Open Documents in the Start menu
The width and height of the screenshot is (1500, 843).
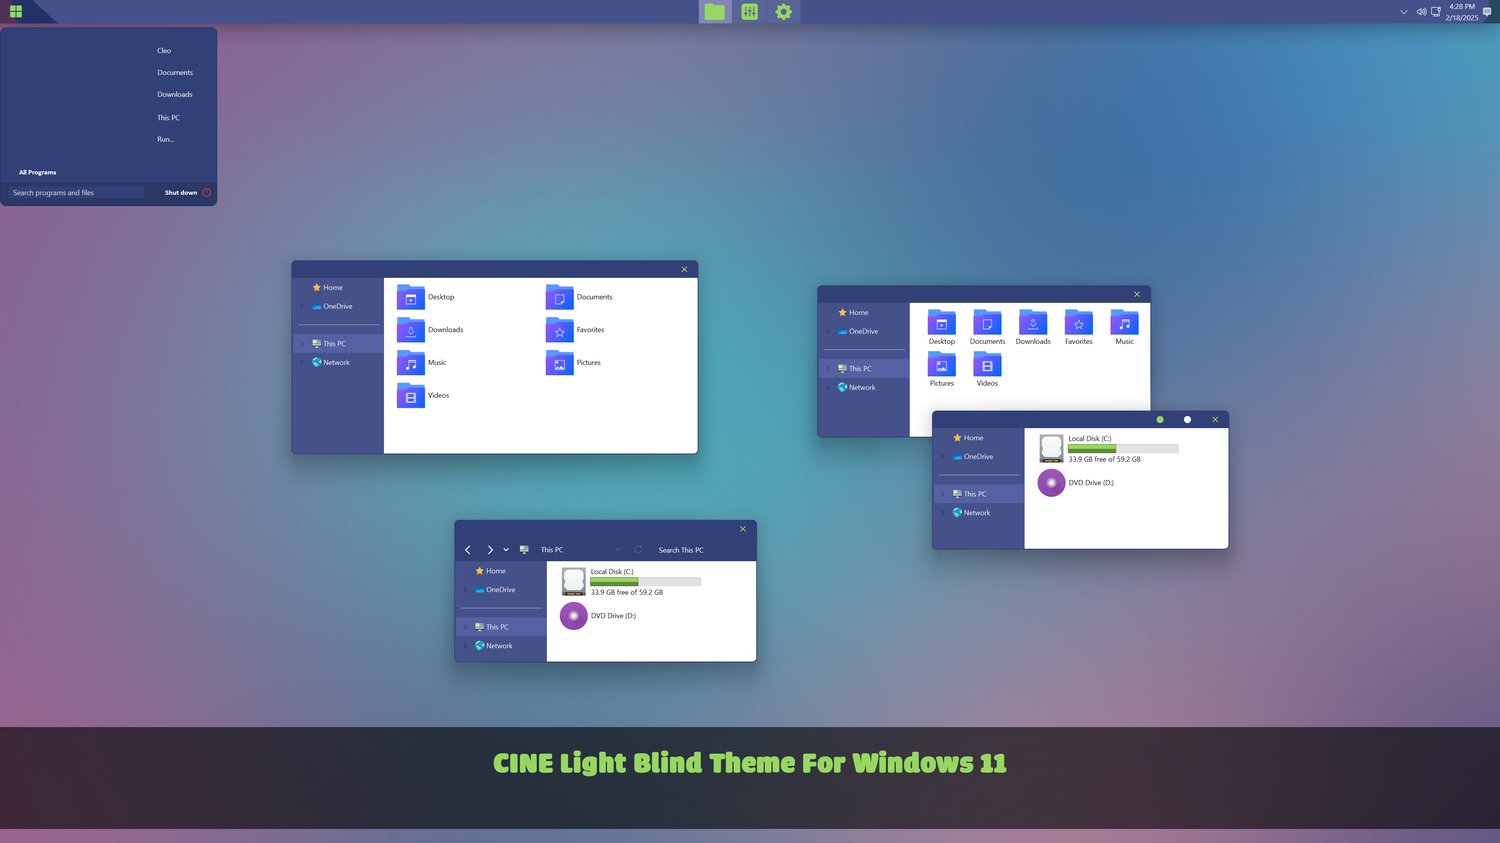pos(175,73)
